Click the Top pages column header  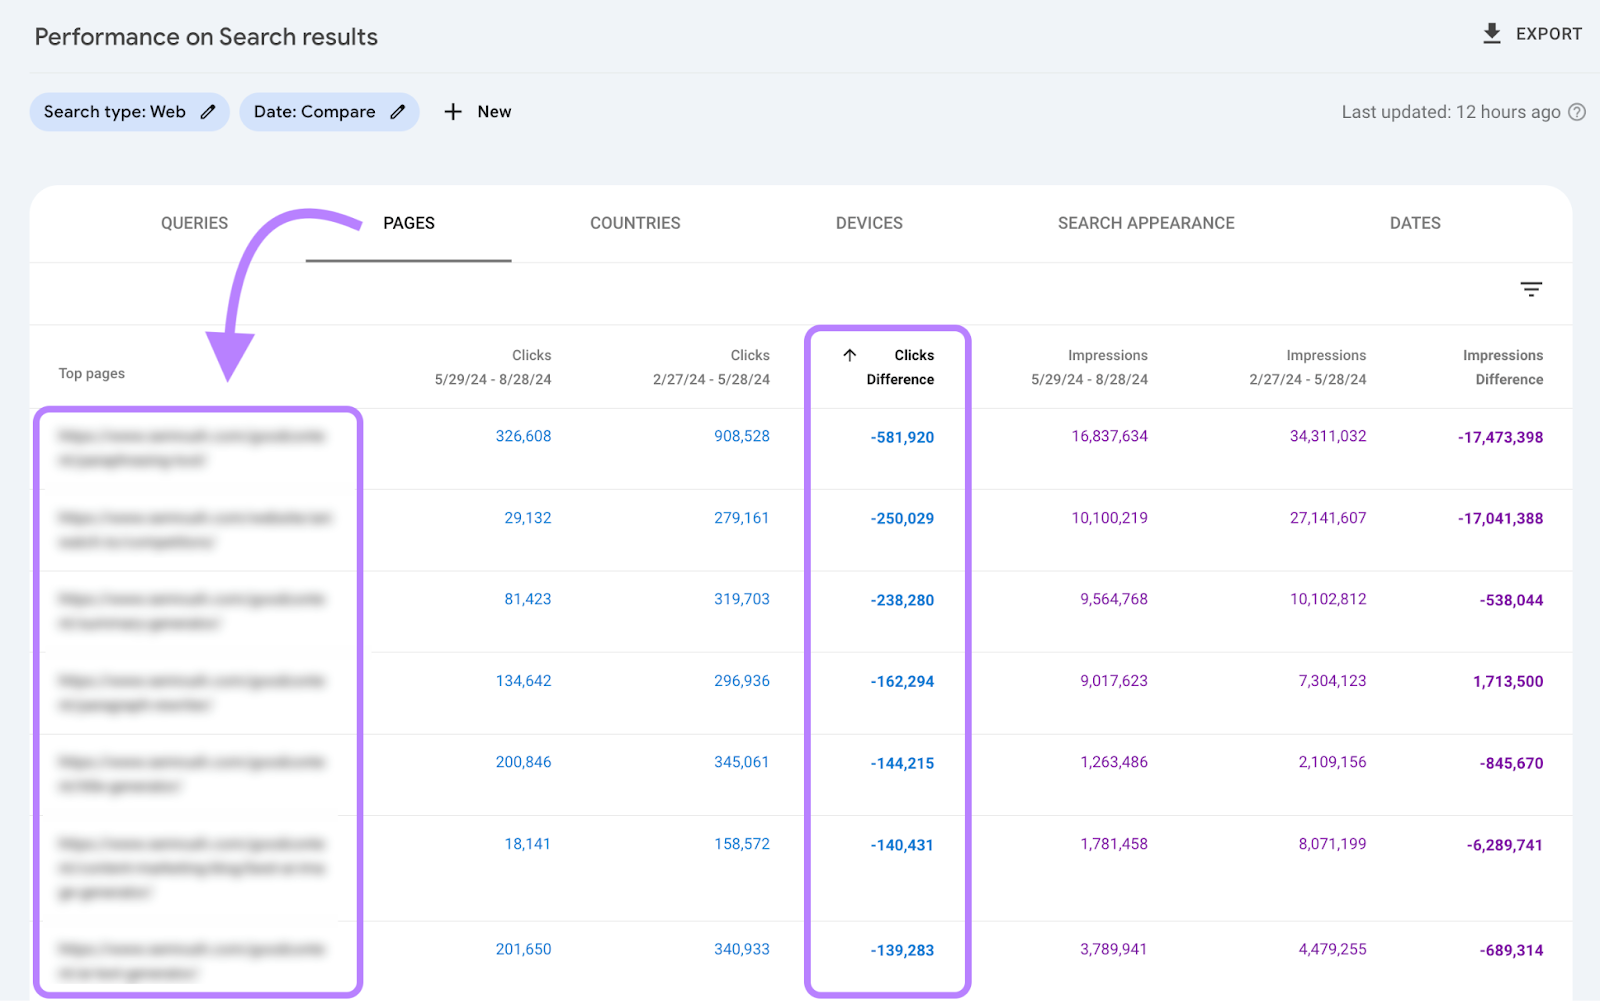coord(92,373)
